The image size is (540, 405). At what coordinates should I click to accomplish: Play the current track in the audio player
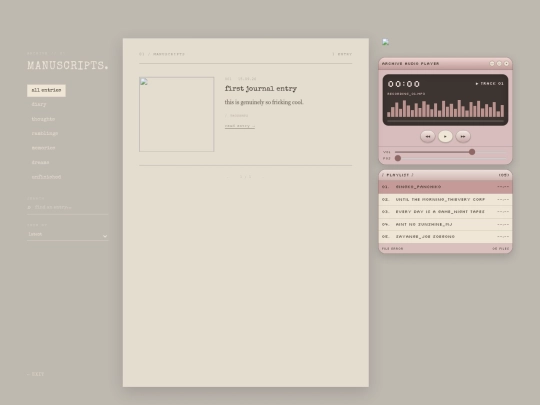pyautogui.click(x=445, y=136)
